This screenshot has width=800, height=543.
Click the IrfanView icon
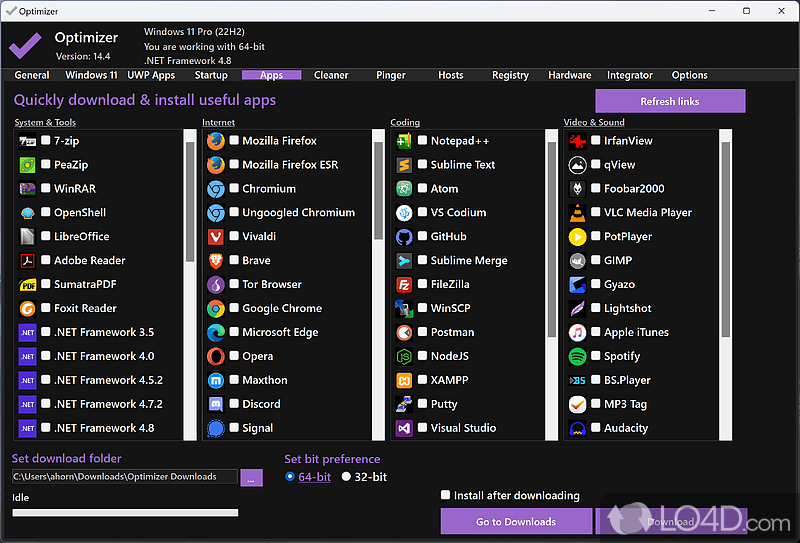(x=578, y=141)
